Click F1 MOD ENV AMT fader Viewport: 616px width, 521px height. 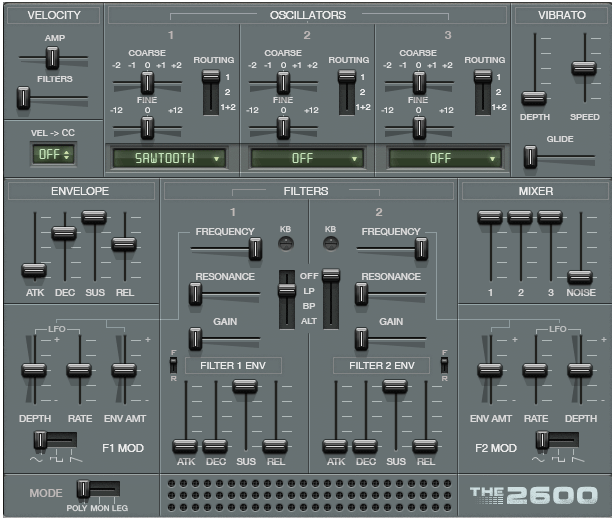click(x=124, y=370)
